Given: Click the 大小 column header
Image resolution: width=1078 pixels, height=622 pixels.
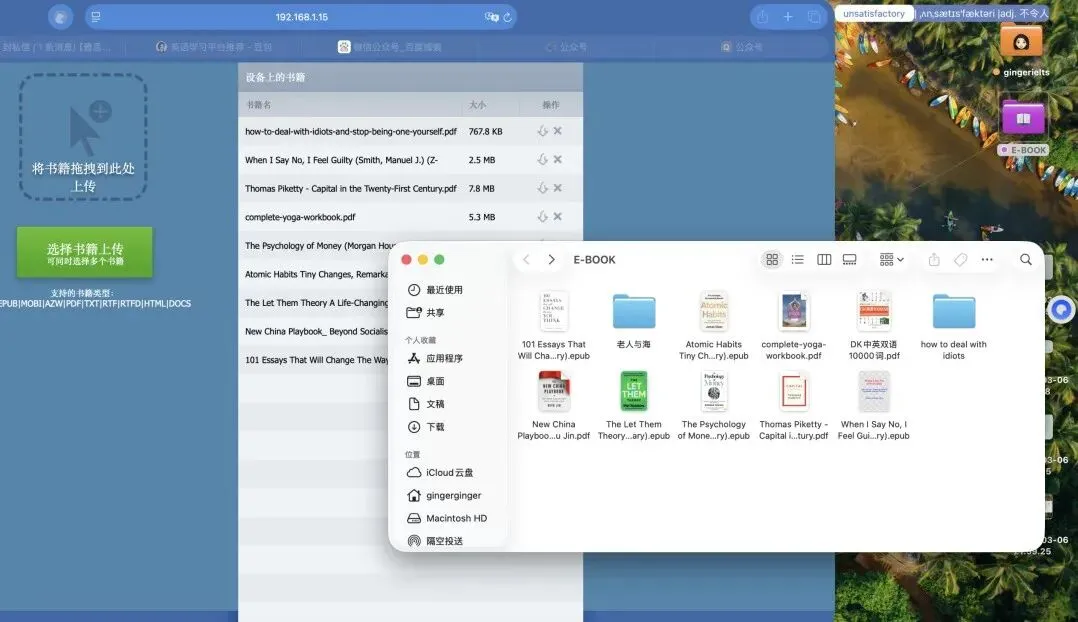Looking at the screenshot, I should 477,105.
